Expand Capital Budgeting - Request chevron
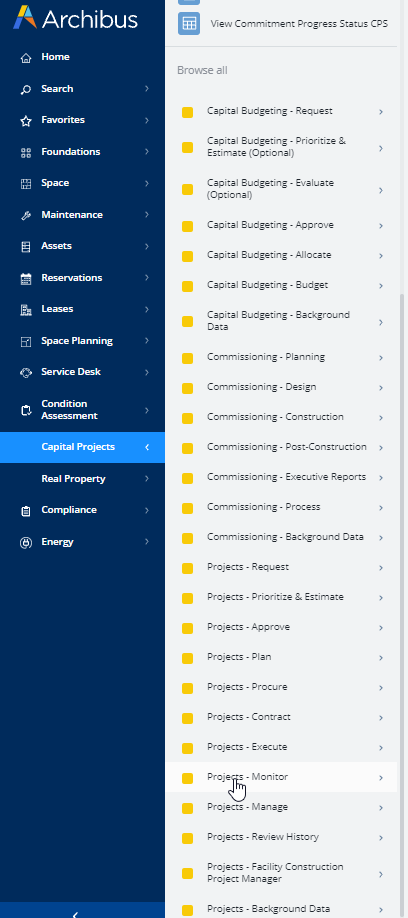 coord(380,112)
